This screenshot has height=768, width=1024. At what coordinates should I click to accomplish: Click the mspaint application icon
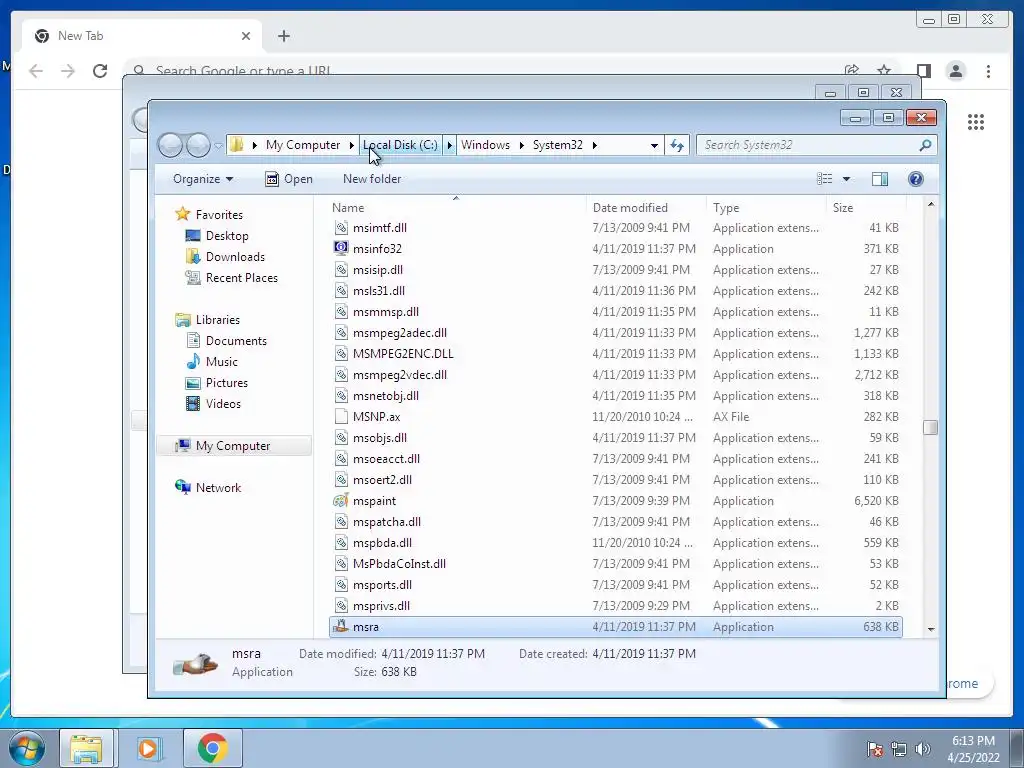click(x=341, y=500)
